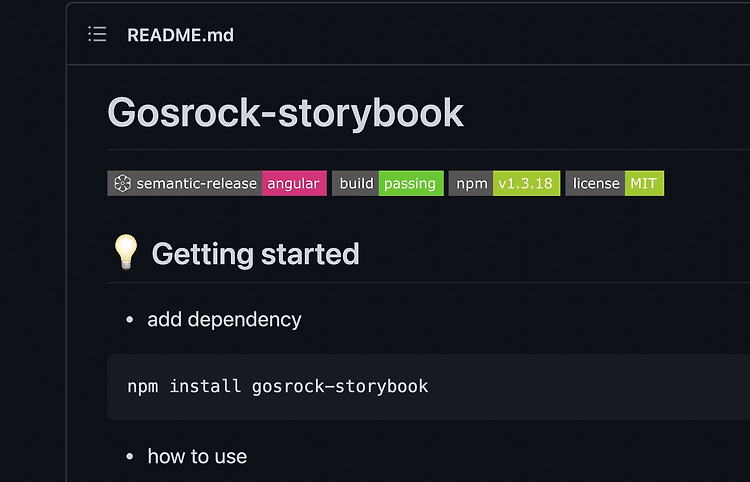
Task: Click the npm install gosrock-storybook code block
Action: 429,387
